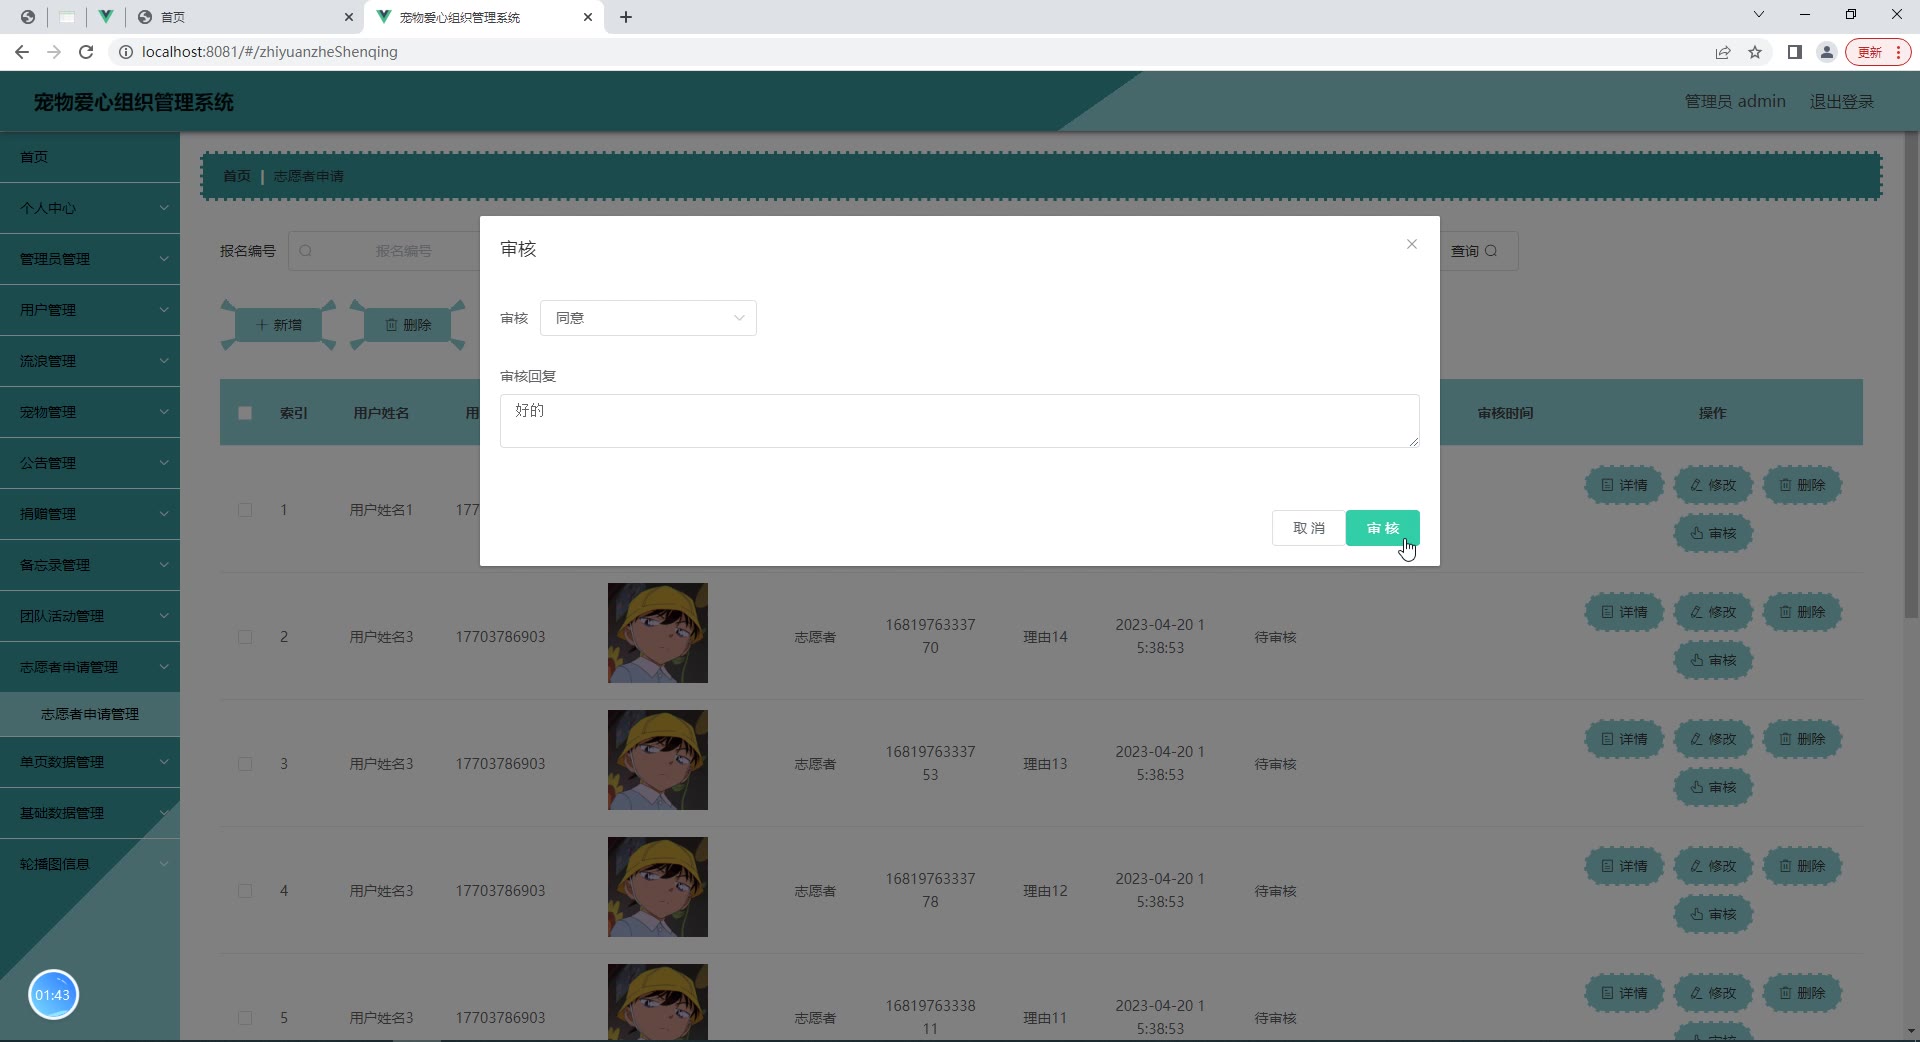Open the browser side panel
The width and height of the screenshot is (1920, 1042).
pyautogui.click(x=1795, y=52)
